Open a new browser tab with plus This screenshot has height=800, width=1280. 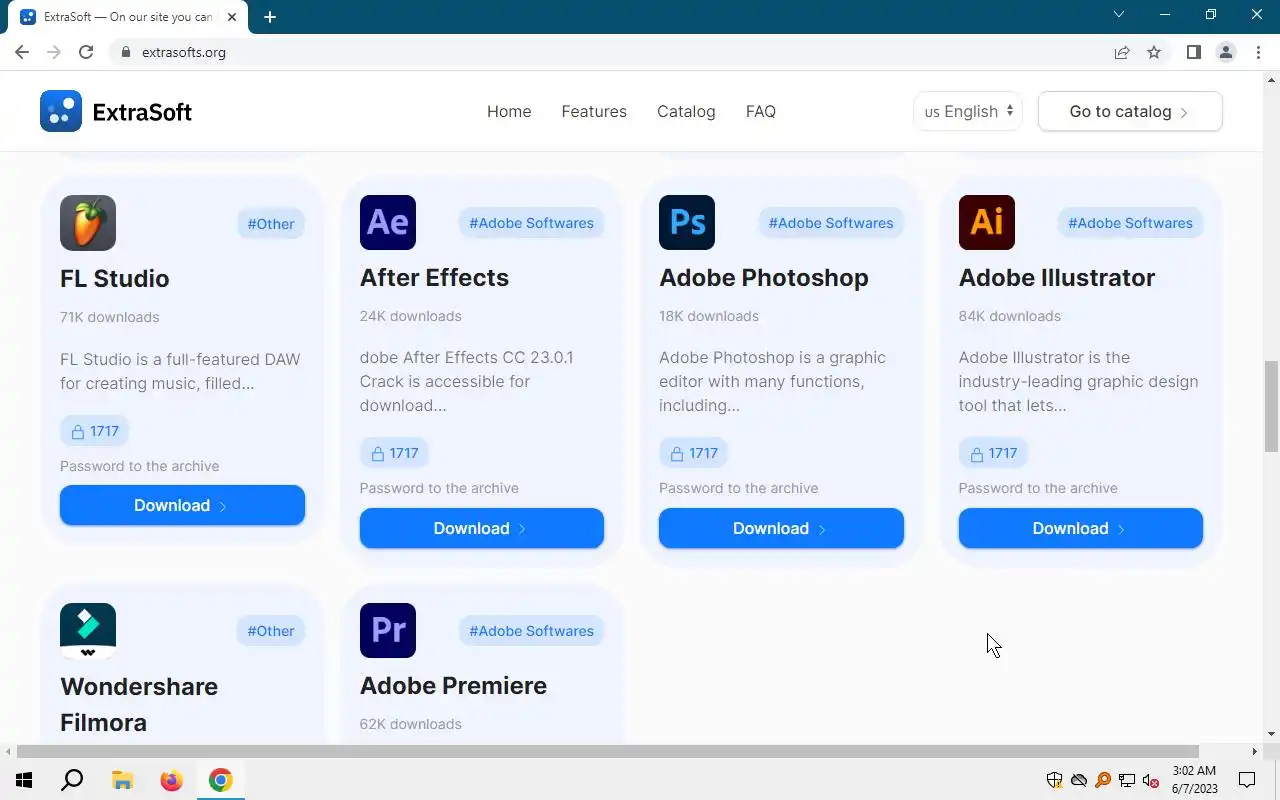point(270,17)
